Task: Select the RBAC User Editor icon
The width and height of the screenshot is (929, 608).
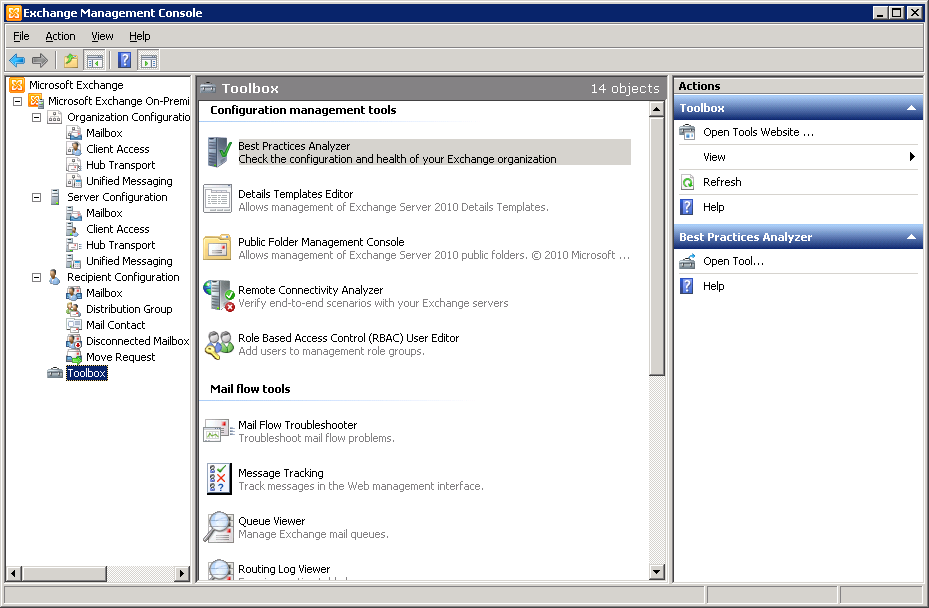Action: (219, 344)
